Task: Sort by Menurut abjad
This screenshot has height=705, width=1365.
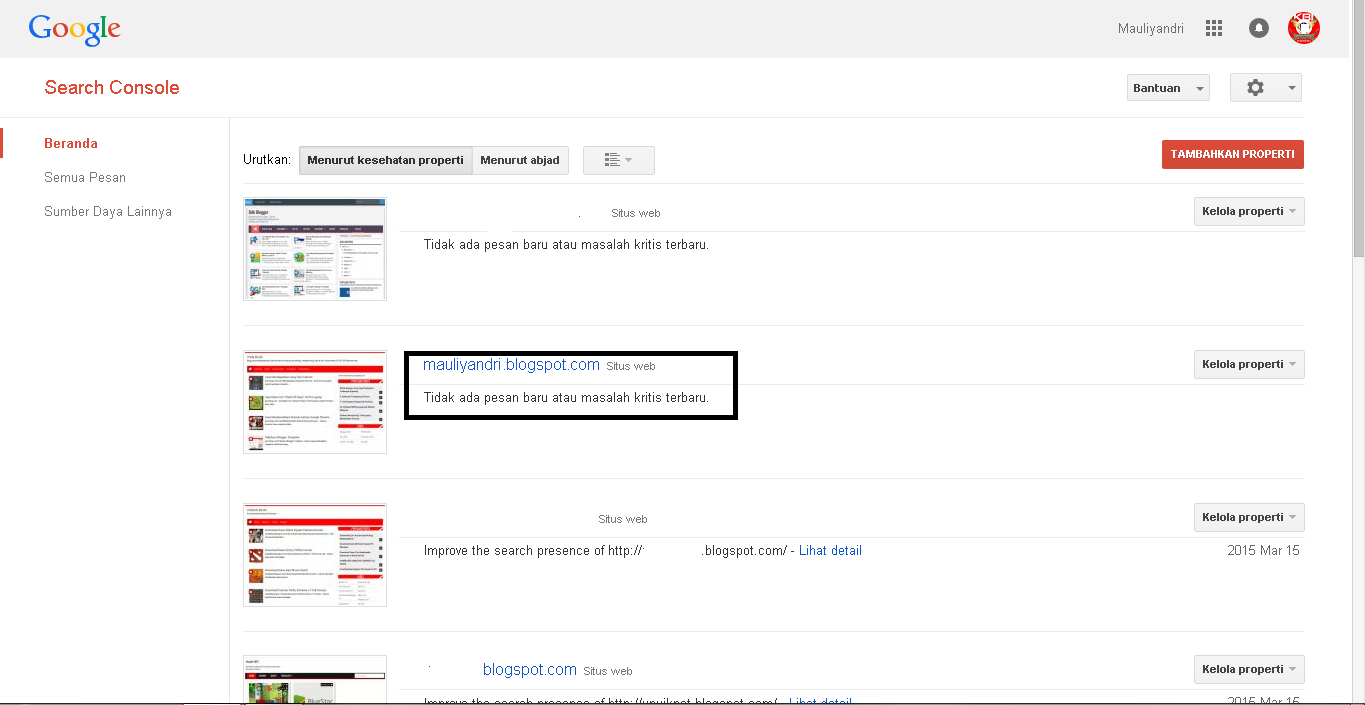Action: pyautogui.click(x=520, y=160)
